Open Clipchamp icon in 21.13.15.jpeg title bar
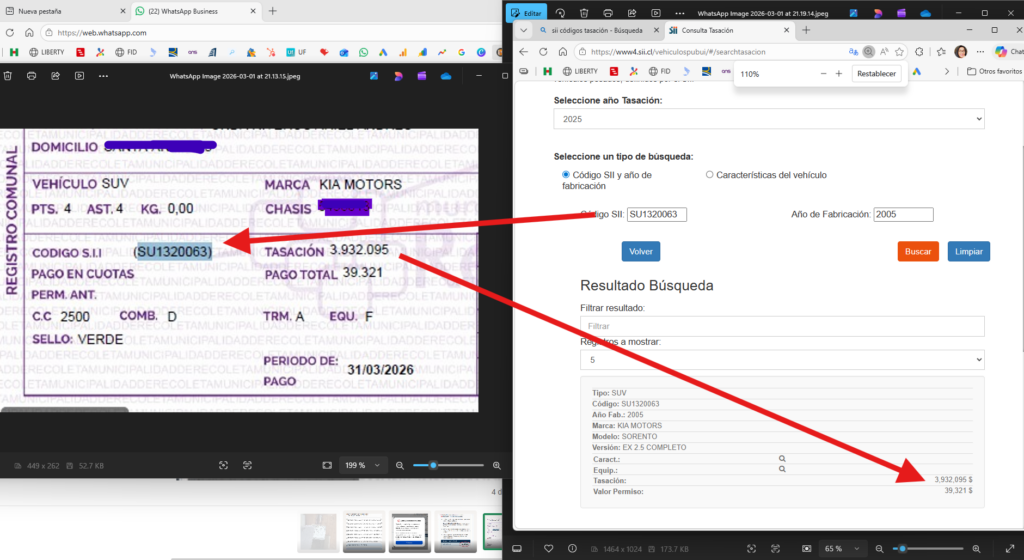The height and width of the screenshot is (560, 1024). (x=423, y=76)
